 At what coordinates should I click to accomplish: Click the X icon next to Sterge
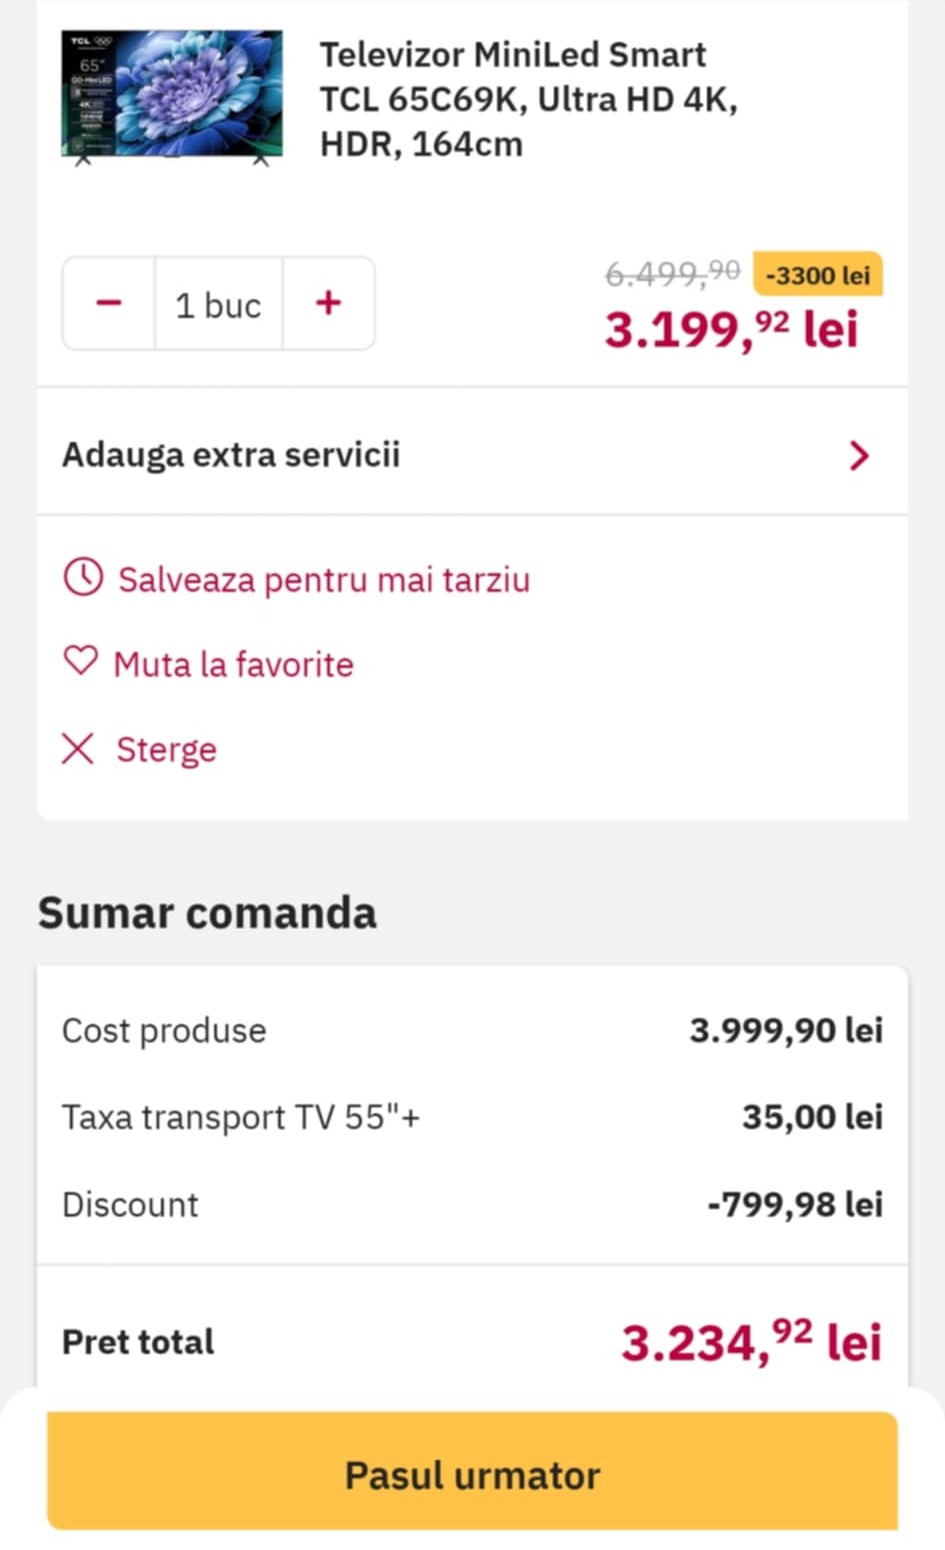78,748
